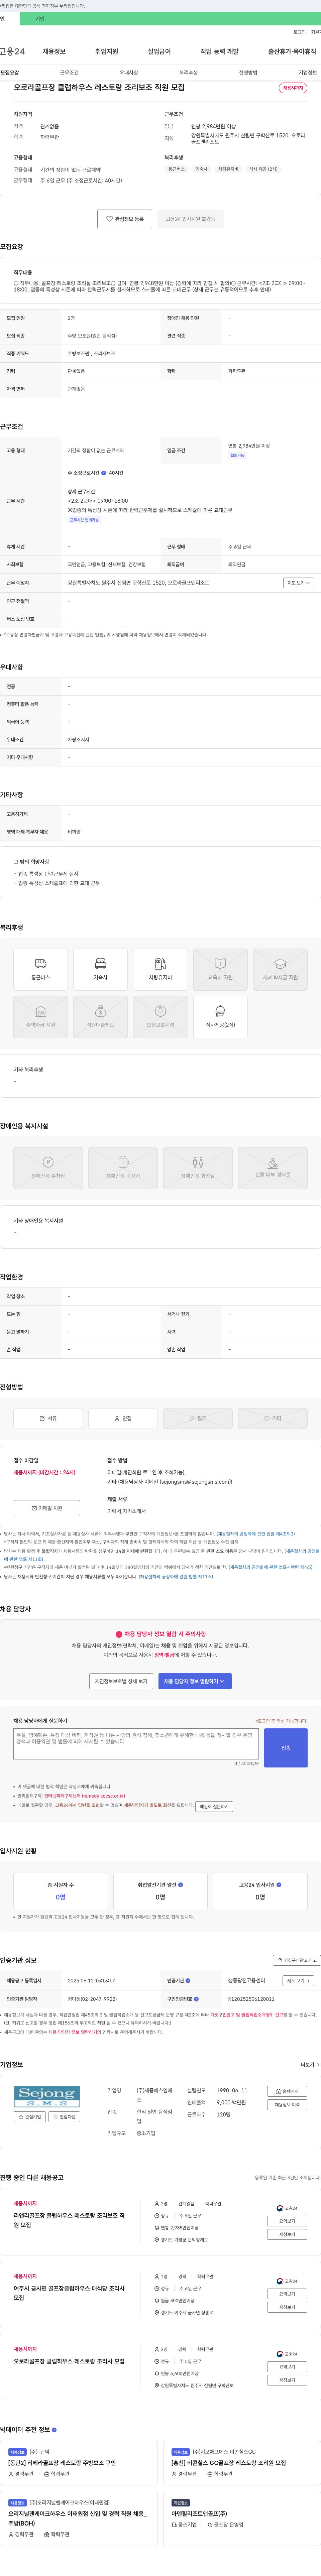321x2576 pixels.
Task: Click the 통근버스 welfare icon
Action: pyautogui.click(x=41, y=970)
